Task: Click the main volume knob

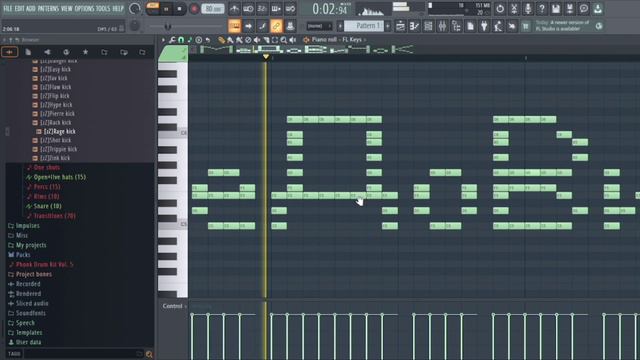Action: pyautogui.click(x=134, y=9)
